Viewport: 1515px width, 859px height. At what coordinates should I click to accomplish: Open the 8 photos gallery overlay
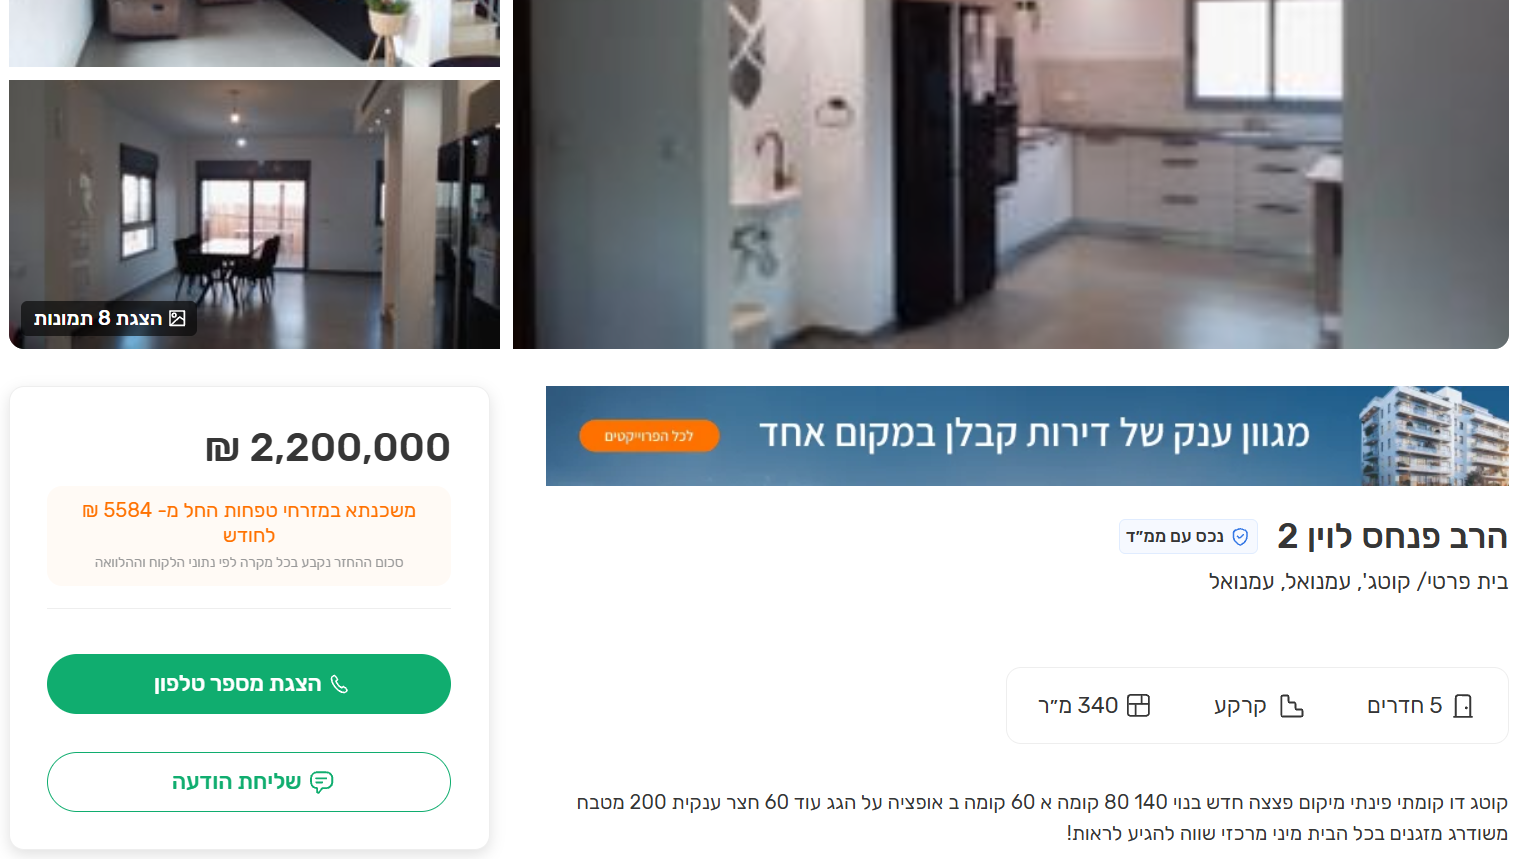click(109, 318)
